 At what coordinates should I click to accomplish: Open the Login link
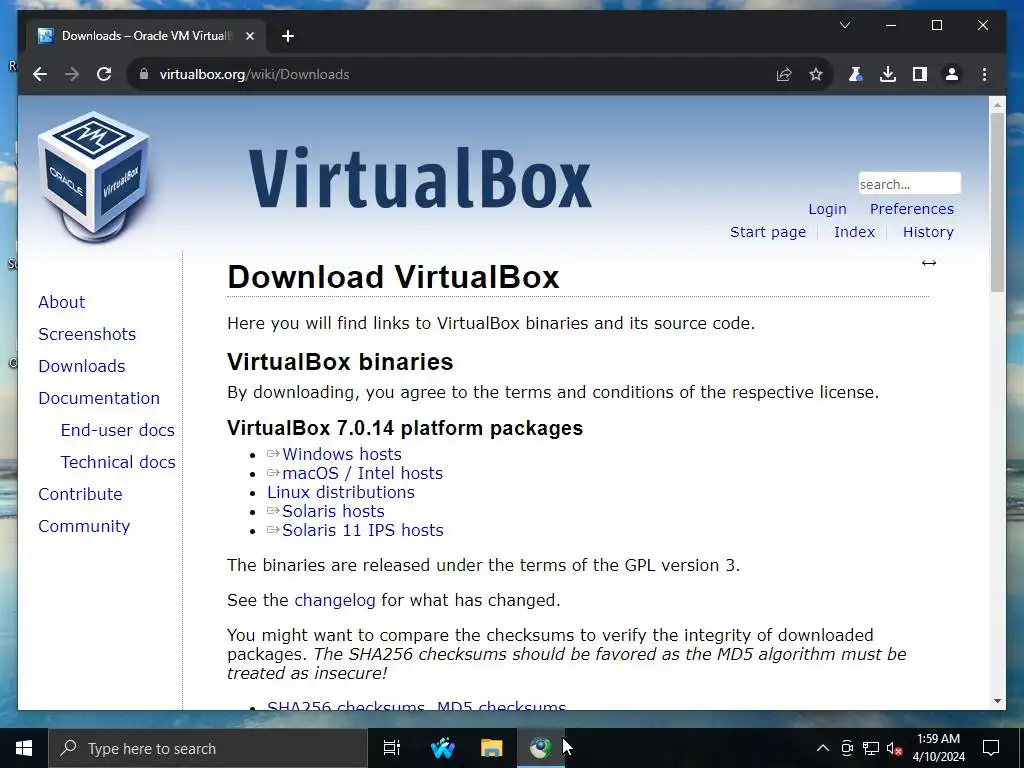point(827,209)
